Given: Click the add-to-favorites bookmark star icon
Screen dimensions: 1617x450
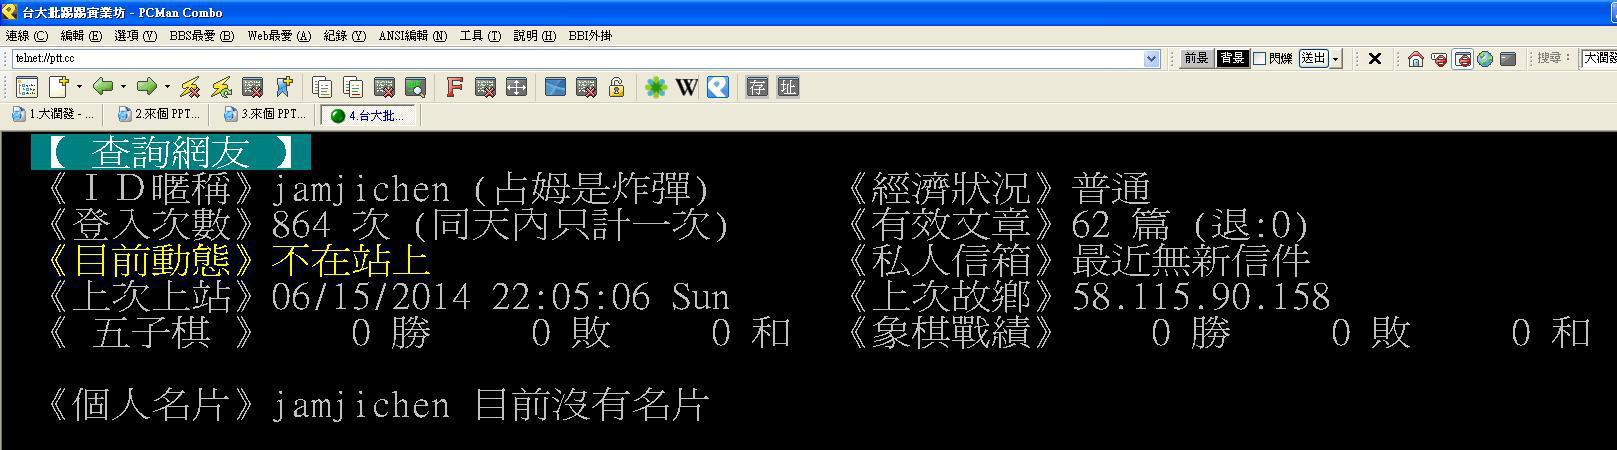Looking at the screenshot, I should [x=284, y=87].
